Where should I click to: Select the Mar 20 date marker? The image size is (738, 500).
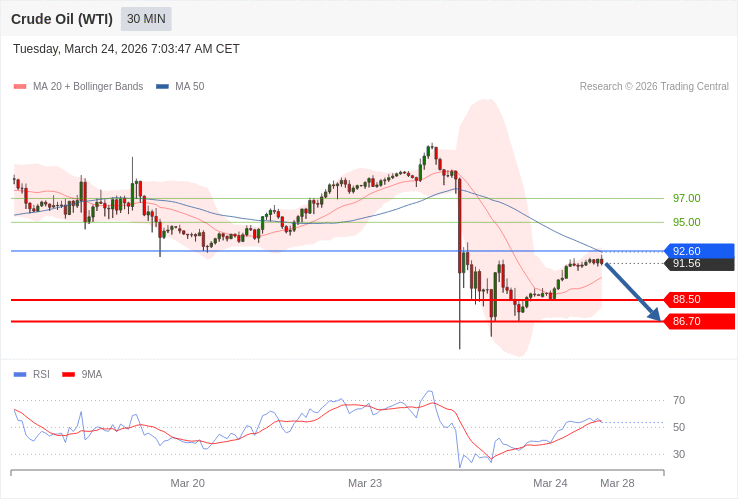[187, 483]
